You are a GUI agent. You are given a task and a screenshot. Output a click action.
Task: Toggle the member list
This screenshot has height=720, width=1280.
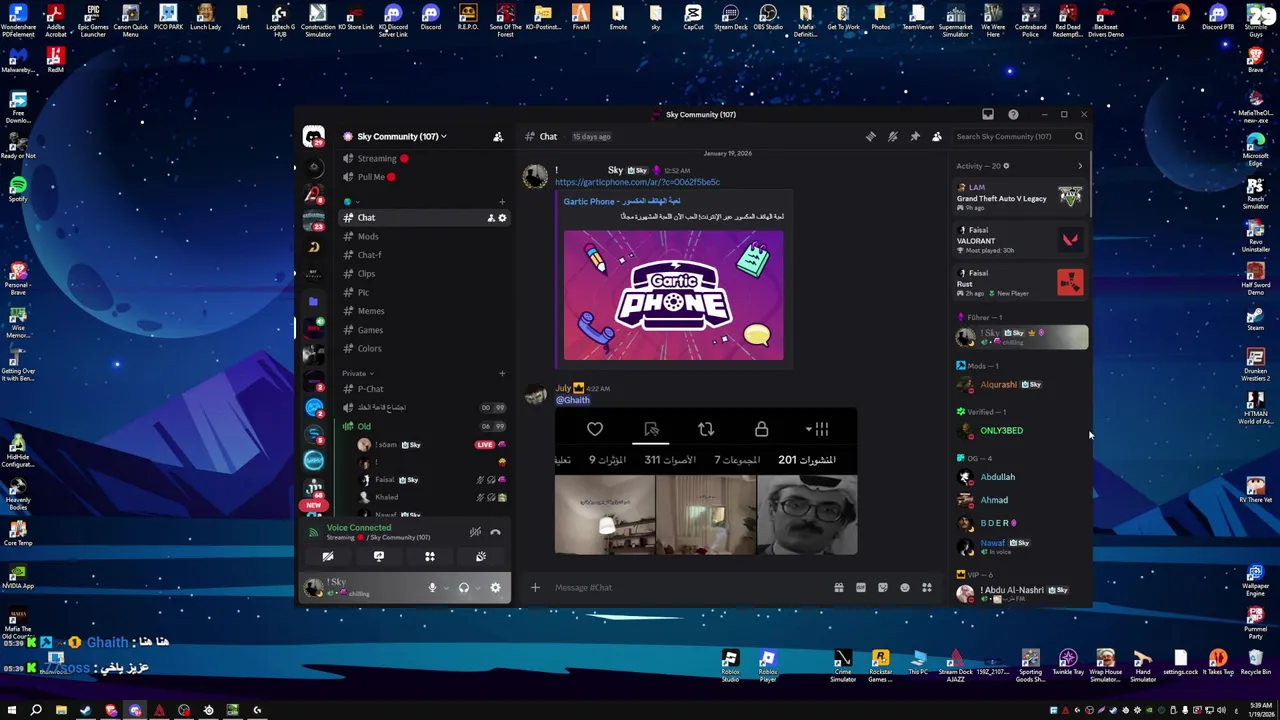pos(937,137)
